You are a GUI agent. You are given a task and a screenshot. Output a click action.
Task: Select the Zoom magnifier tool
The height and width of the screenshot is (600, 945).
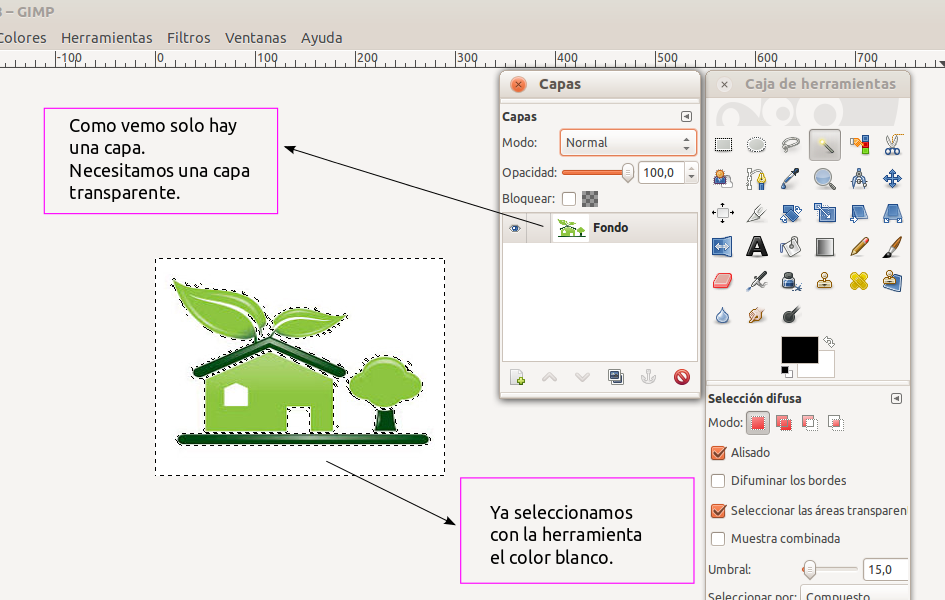(x=824, y=179)
